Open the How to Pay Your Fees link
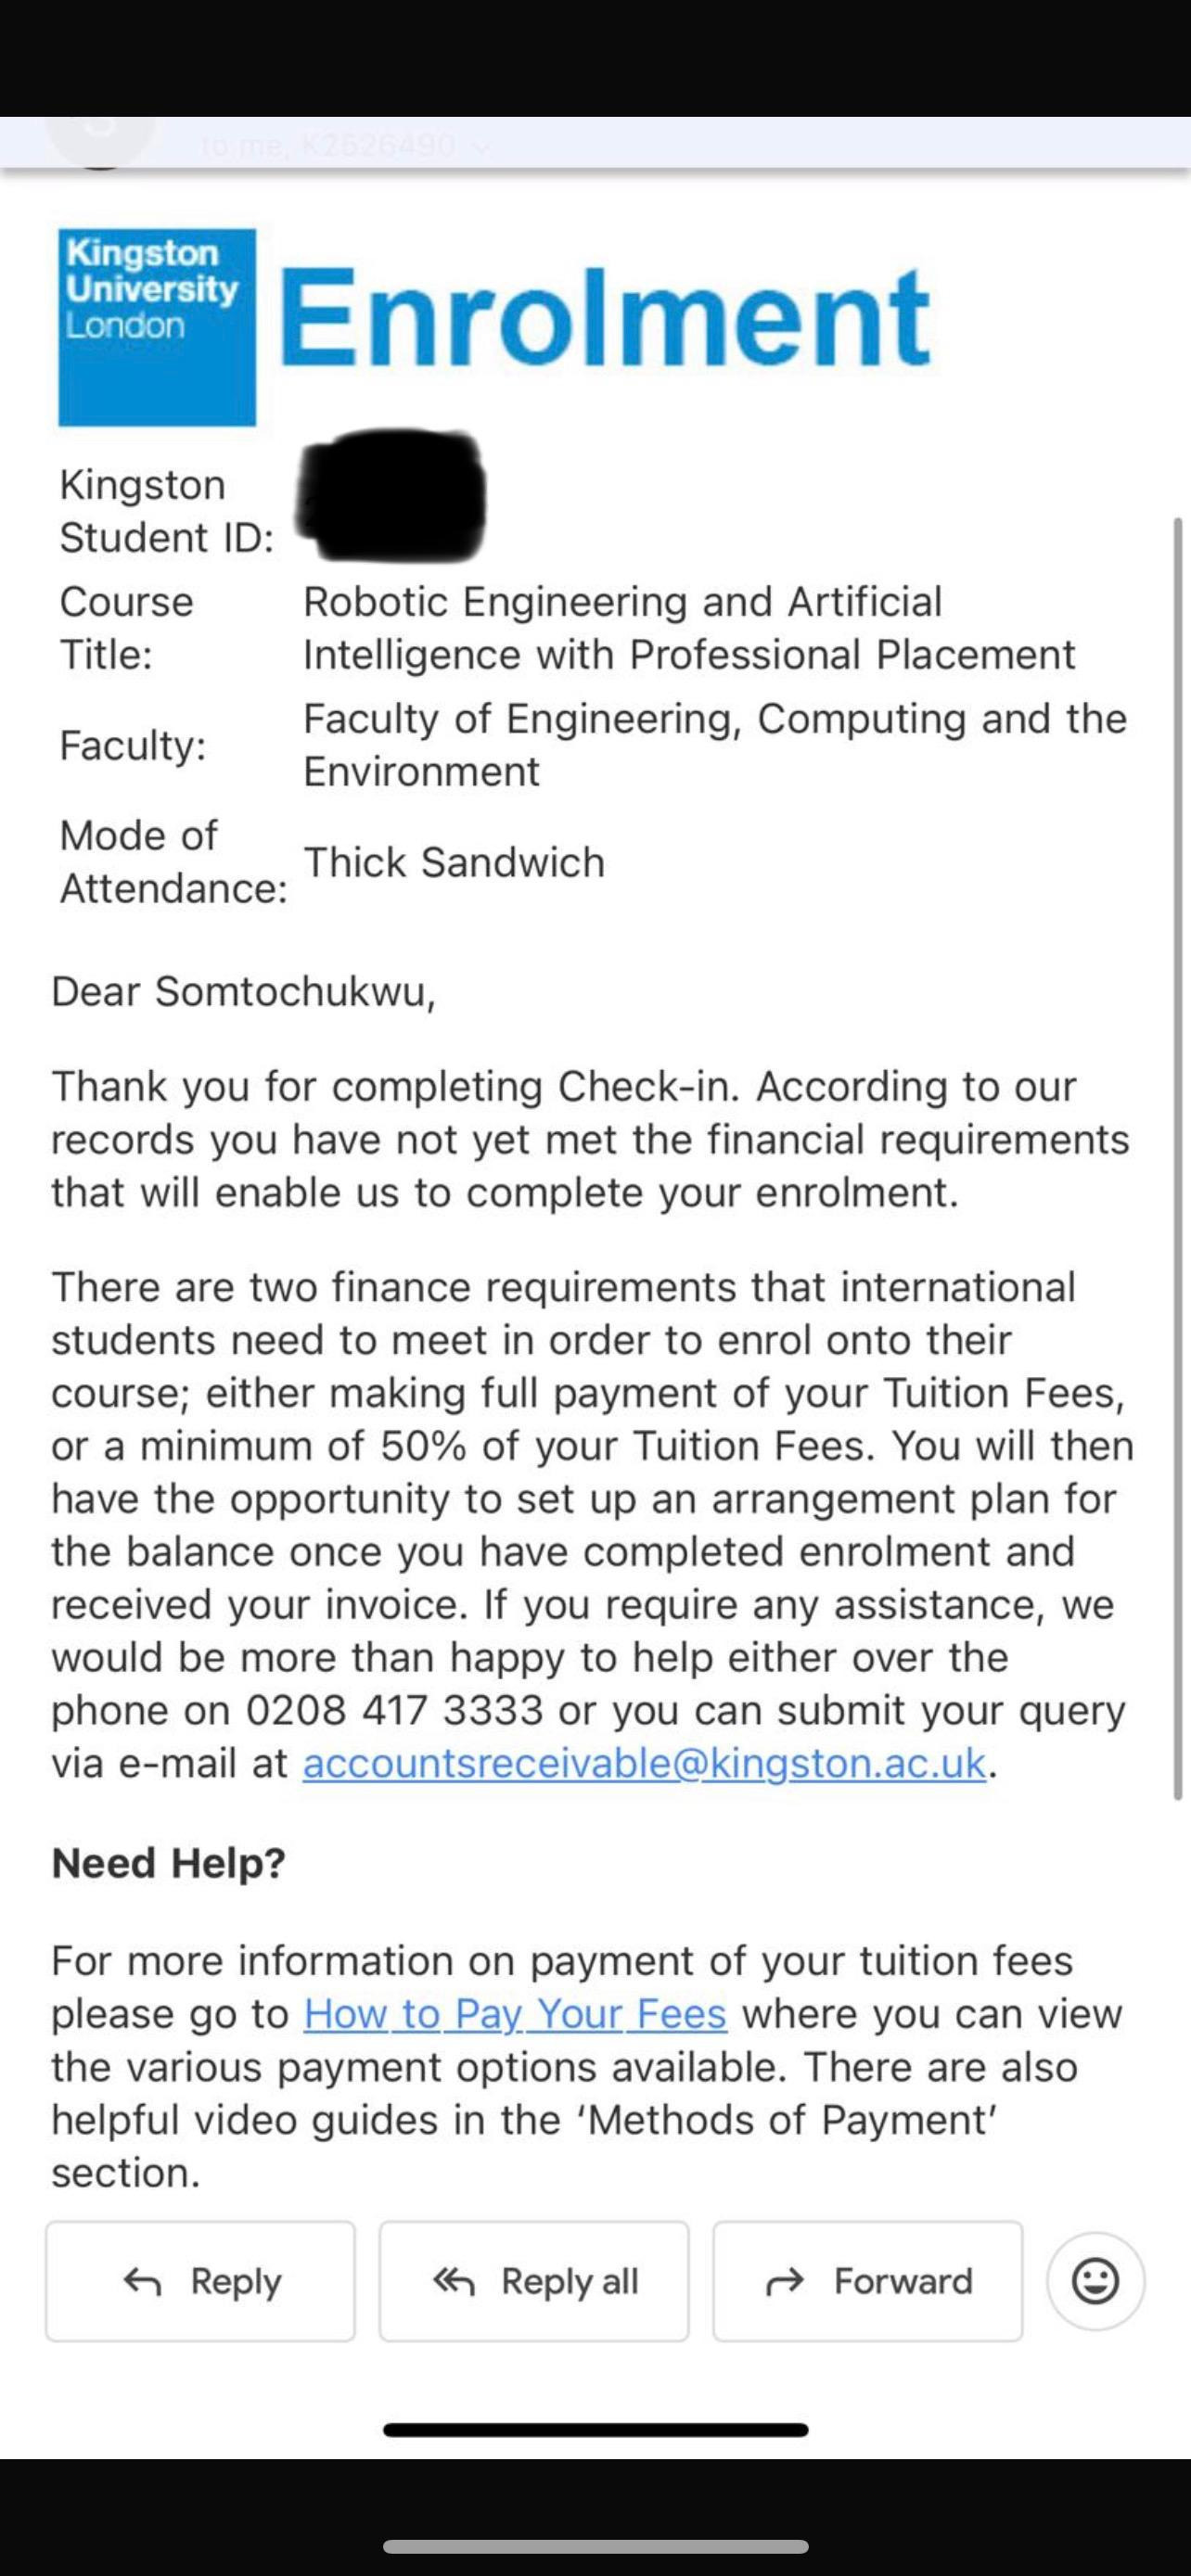The image size is (1191, 2576). 515,2014
